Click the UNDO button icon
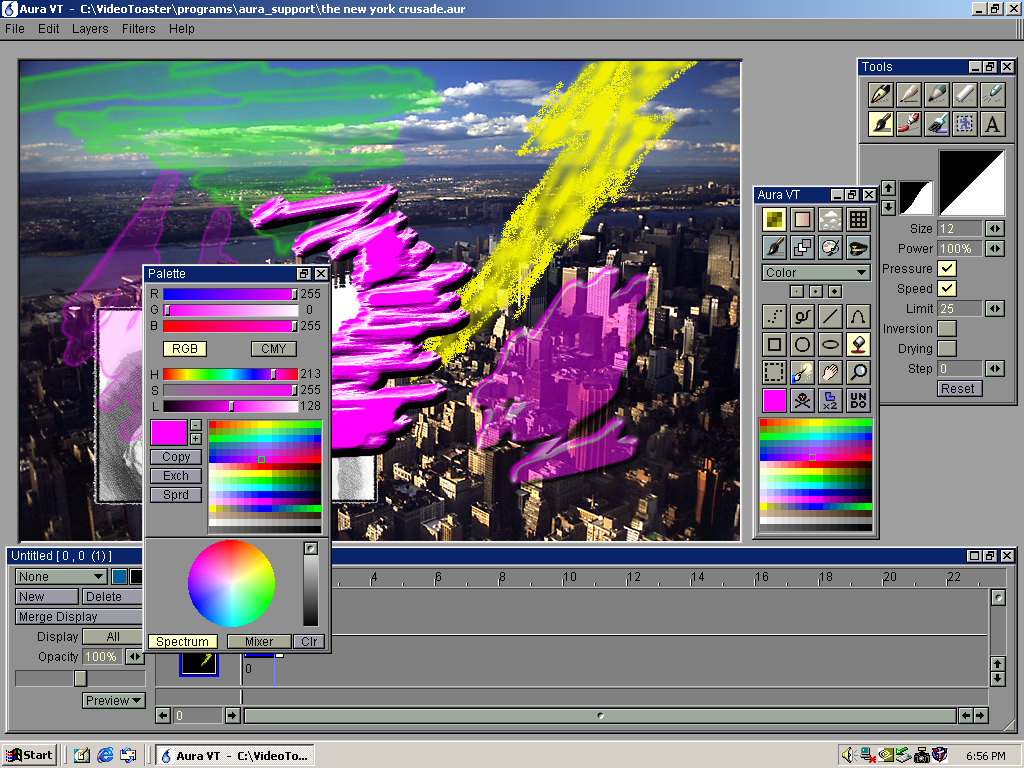Image resolution: width=1024 pixels, height=768 pixels. (x=858, y=400)
